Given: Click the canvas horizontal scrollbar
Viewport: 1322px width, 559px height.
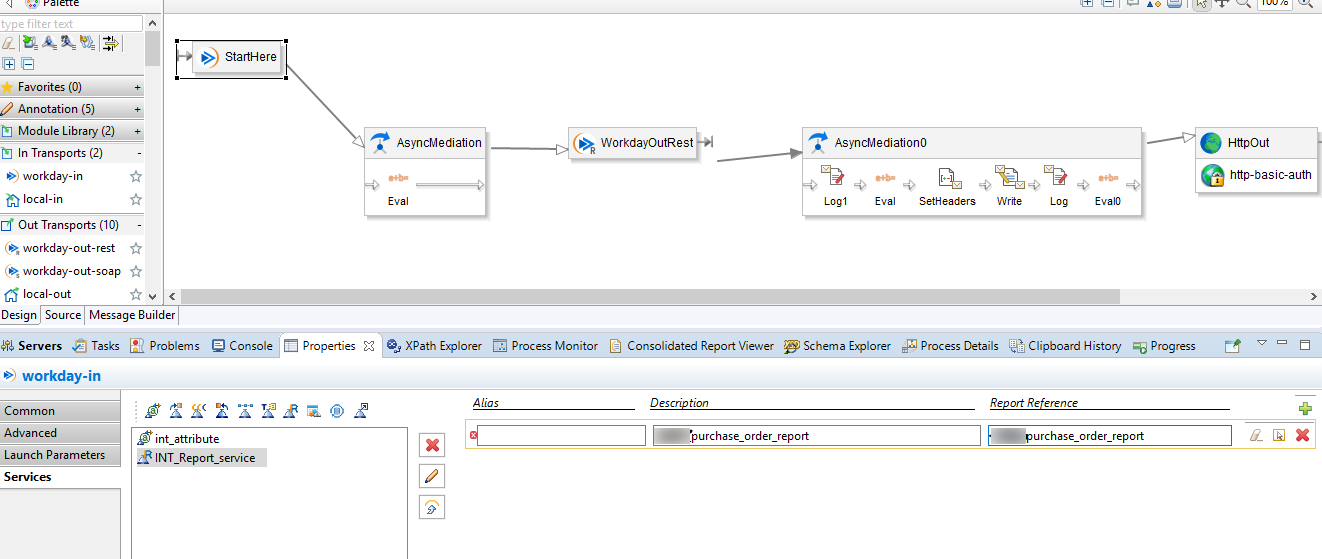Looking at the screenshot, I should 650,296.
